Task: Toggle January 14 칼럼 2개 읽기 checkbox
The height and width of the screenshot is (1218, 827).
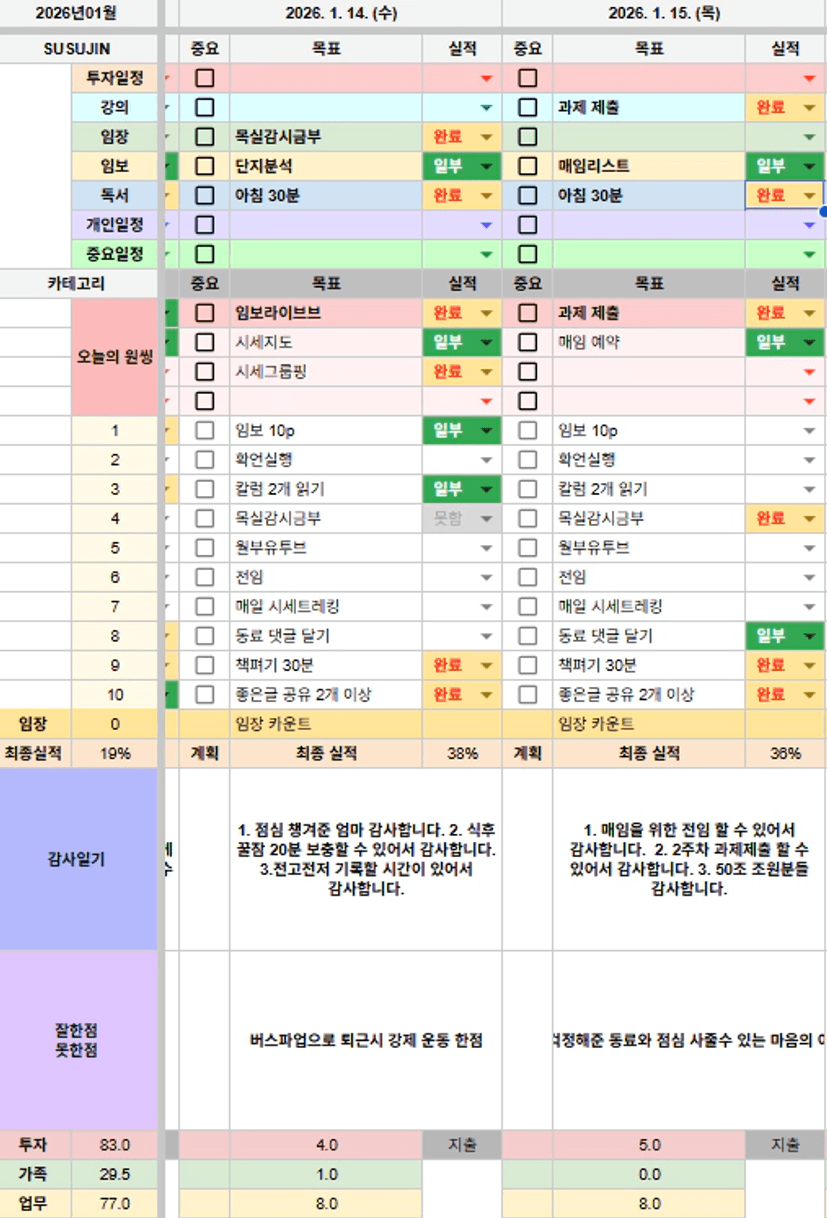Action: (x=205, y=489)
